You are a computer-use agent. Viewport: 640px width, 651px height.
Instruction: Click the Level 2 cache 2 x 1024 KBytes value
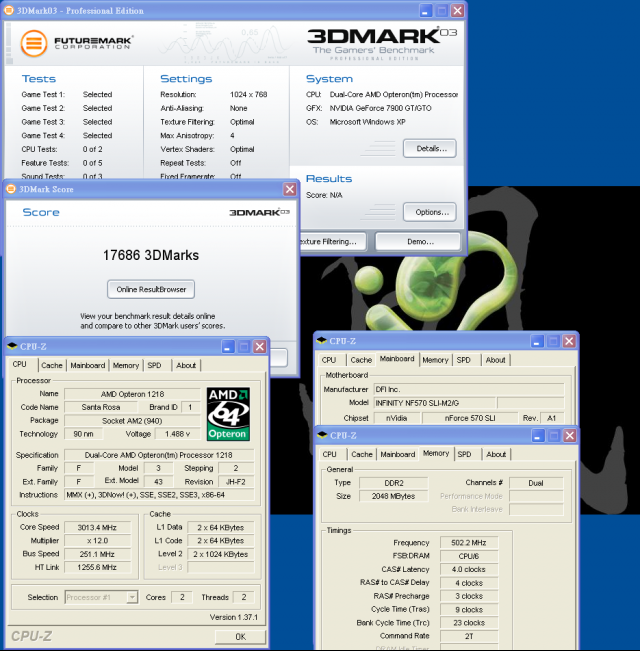(220, 554)
